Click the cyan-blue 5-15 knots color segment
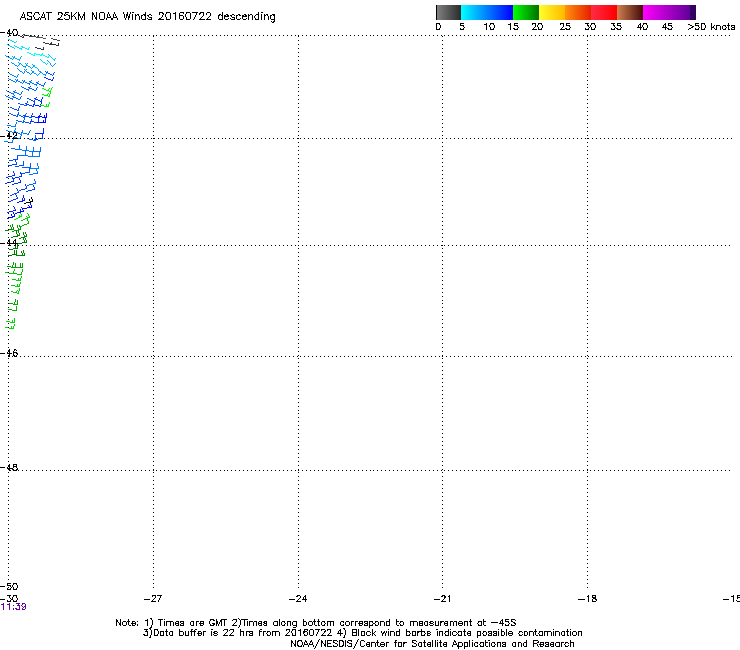Image resolution: width=740 pixels, height=650 pixels. (x=487, y=12)
